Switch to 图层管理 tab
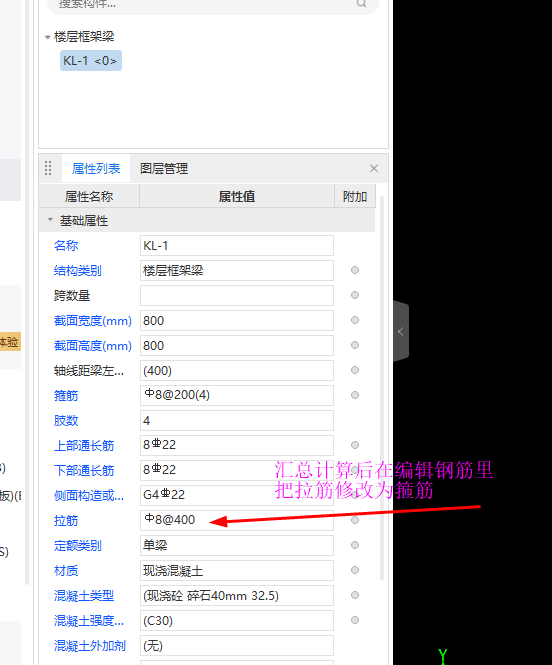Screen dimensions: 552x665 coord(164,168)
